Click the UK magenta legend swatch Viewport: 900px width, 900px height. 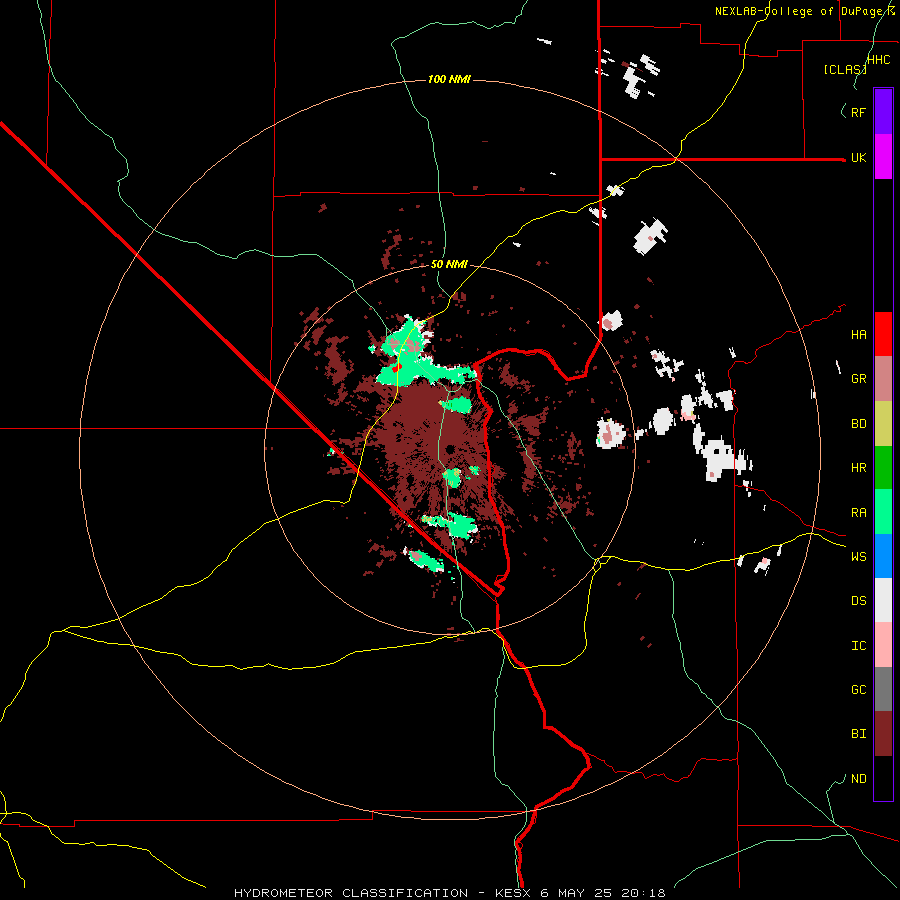[x=883, y=157]
